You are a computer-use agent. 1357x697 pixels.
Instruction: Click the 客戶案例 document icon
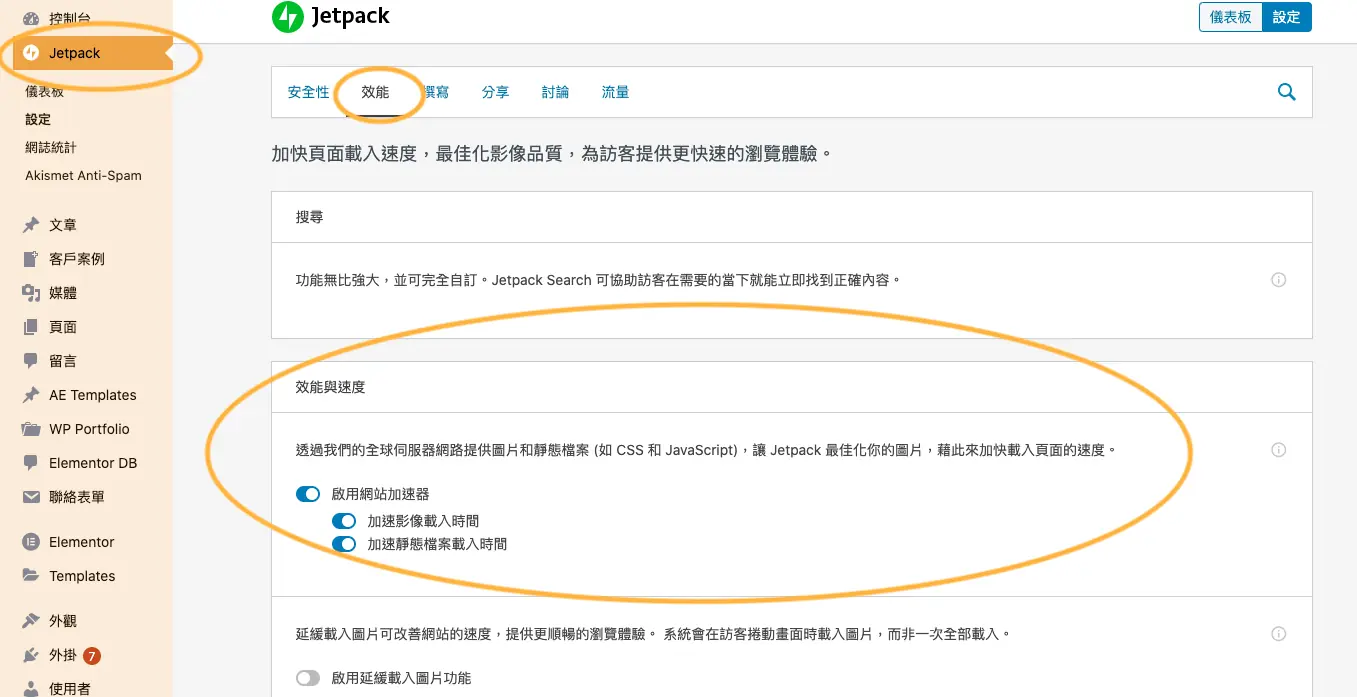(x=31, y=259)
